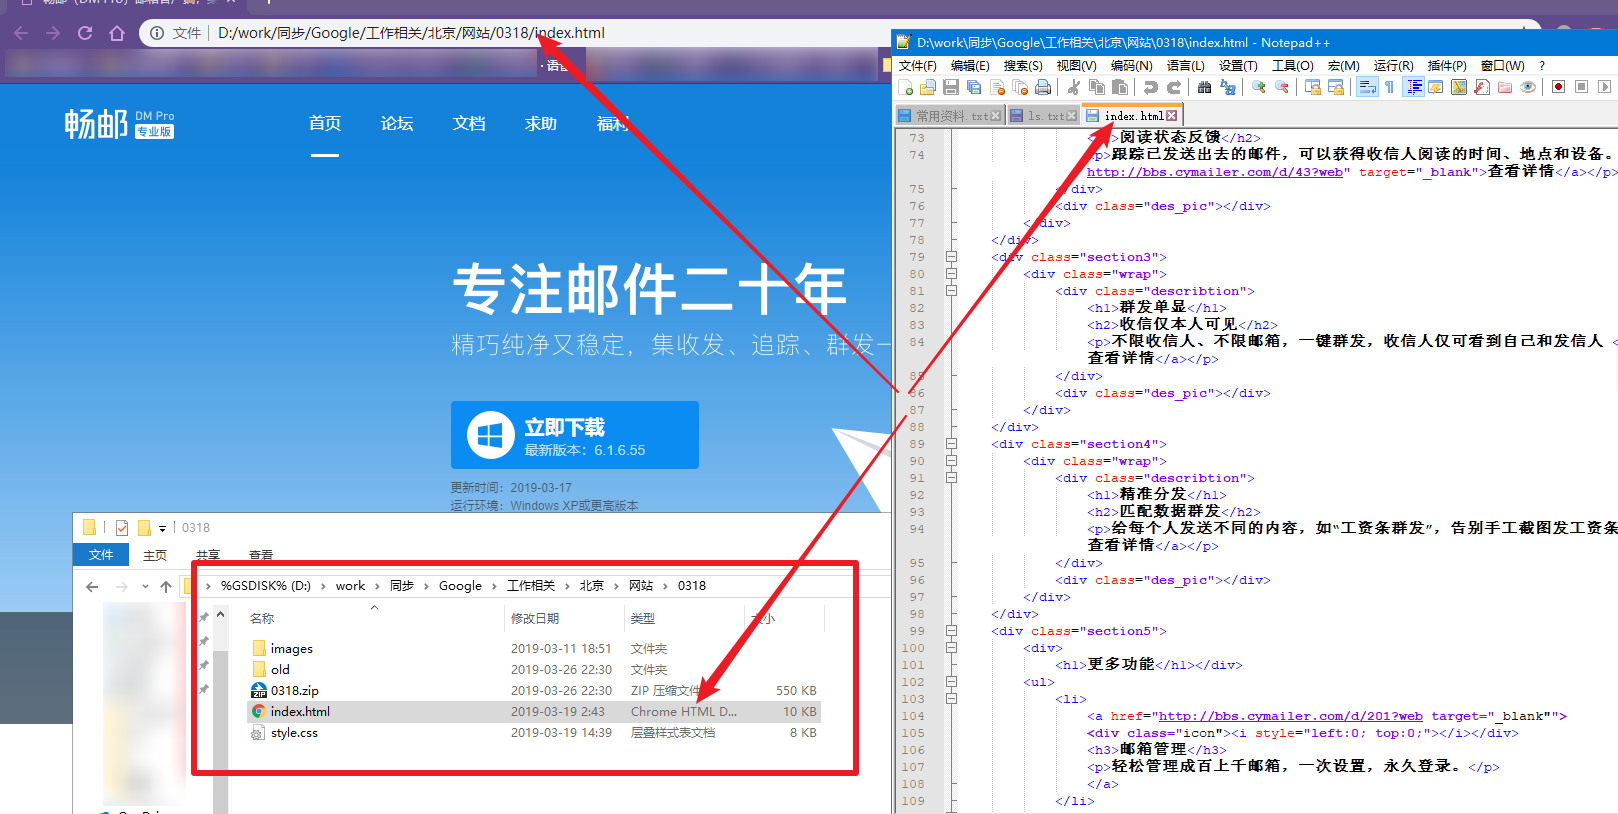Select the style.css file in Explorer
Viewport: 1618px width, 814px height.
pyautogui.click(x=294, y=733)
